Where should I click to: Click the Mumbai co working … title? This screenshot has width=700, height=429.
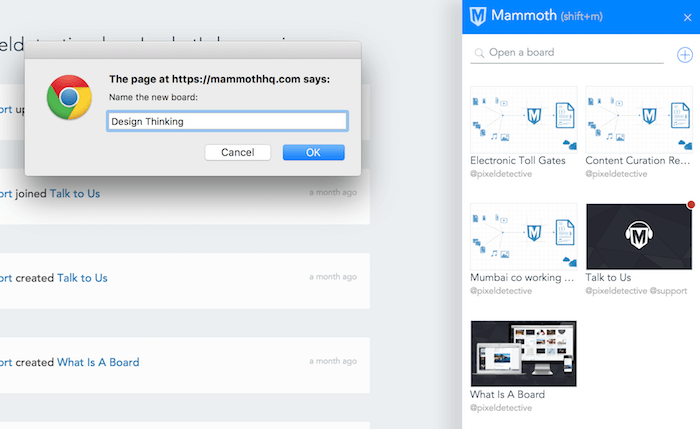[522, 277]
